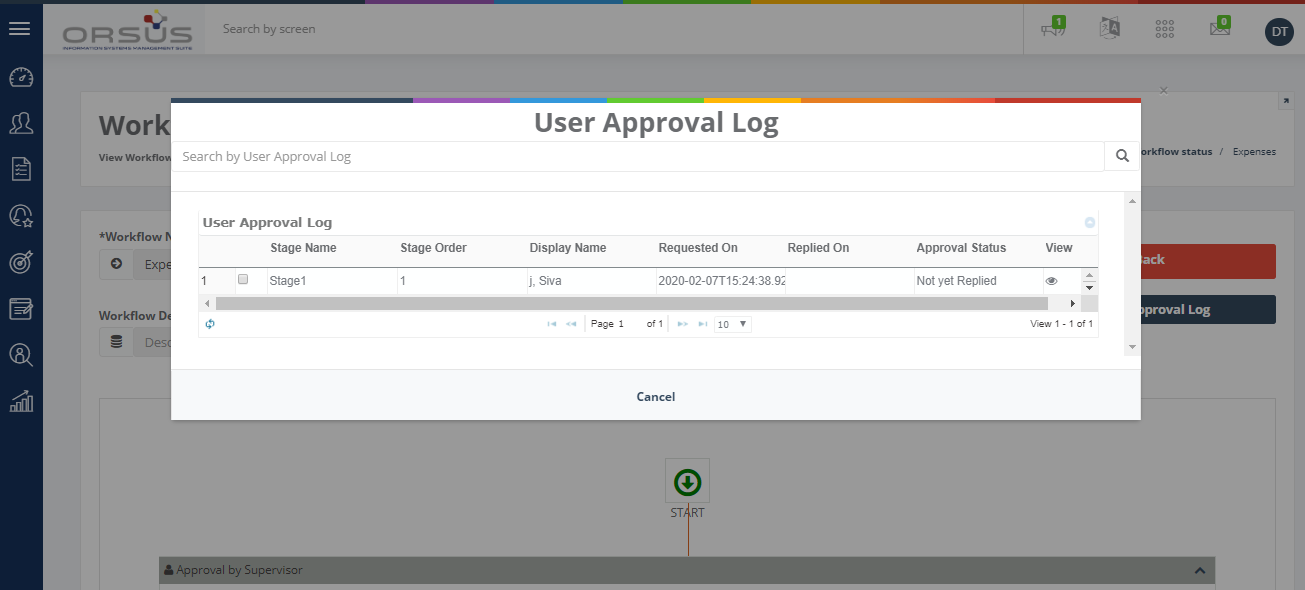This screenshot has height=590, width=1305.
Task: Select the Stage1 row checkbox
Action: click(x=242, y=280)
